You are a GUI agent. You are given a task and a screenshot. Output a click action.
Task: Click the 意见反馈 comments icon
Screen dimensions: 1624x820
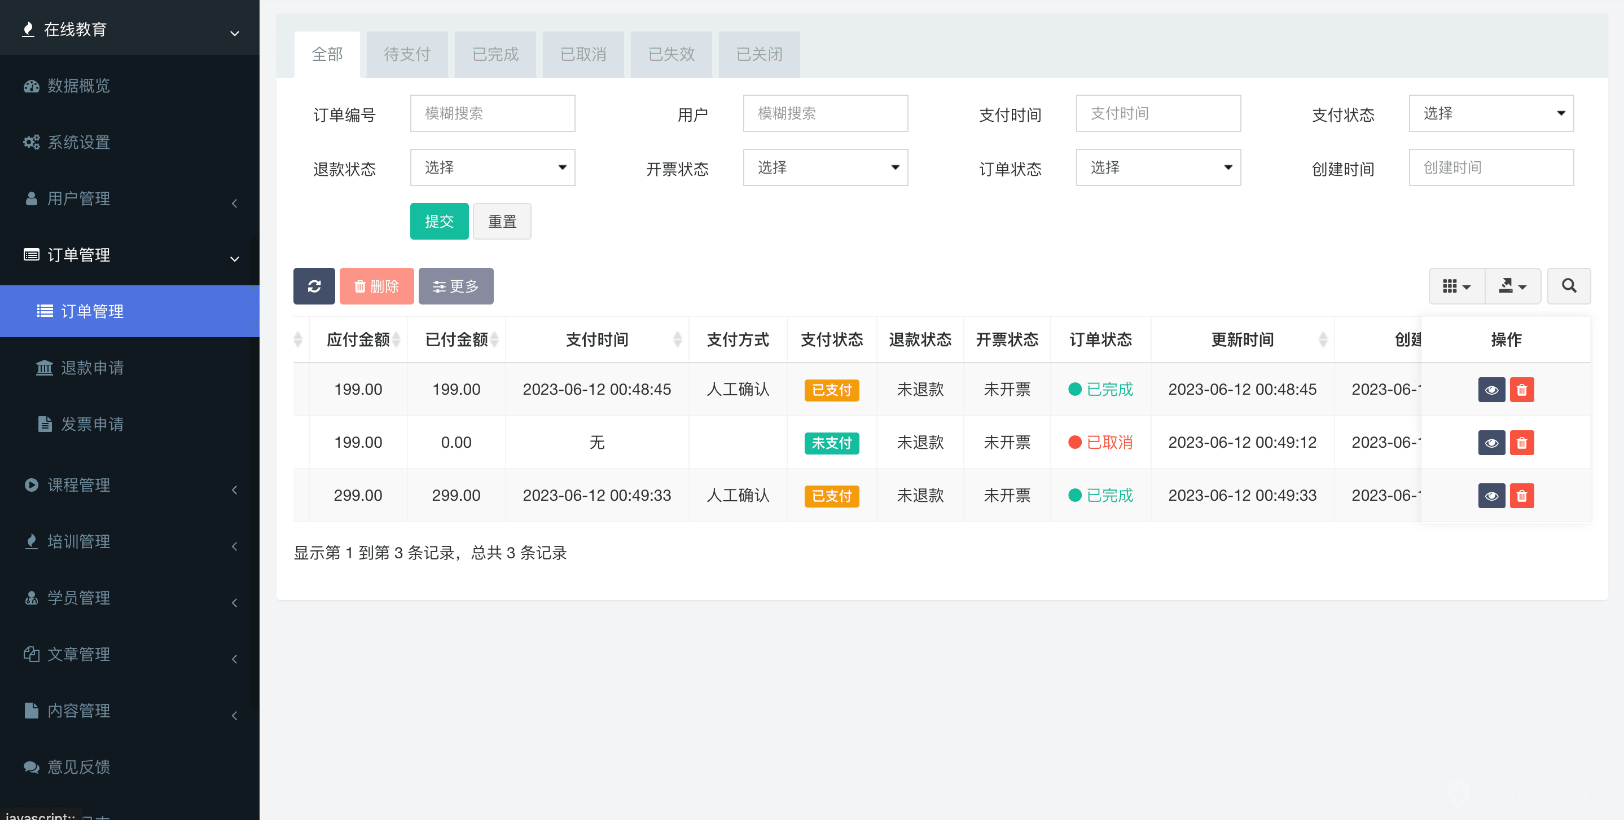point(32,767)
